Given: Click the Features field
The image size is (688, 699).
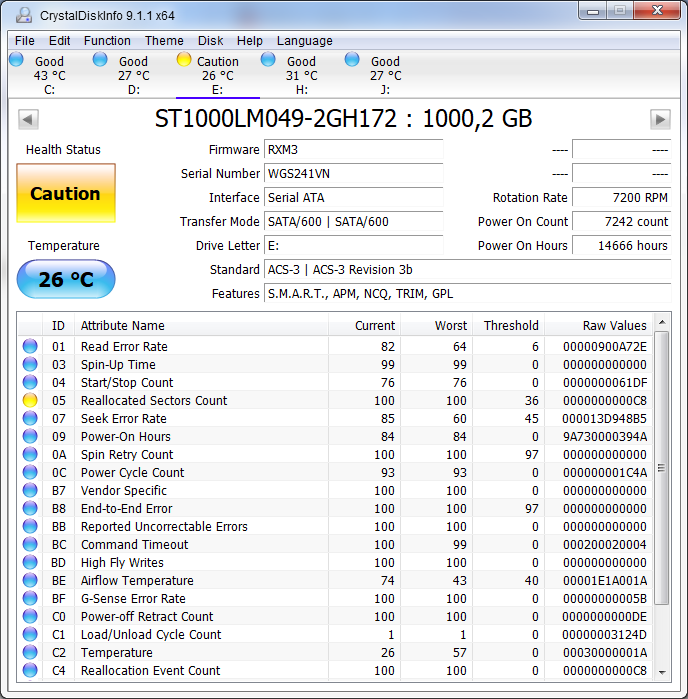Looking at the screenshot, I should pos(468,294).
